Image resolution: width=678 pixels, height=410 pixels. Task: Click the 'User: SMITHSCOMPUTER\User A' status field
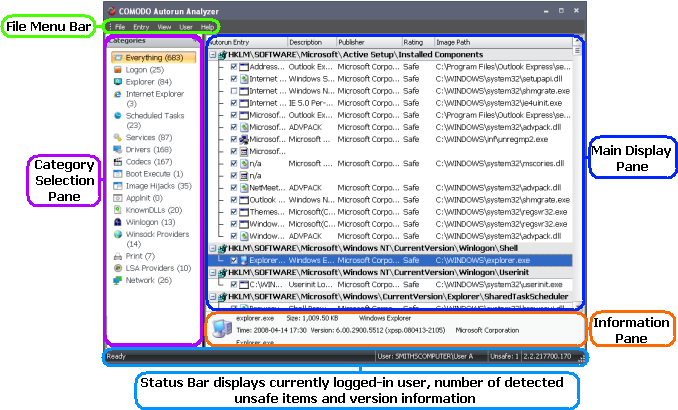pos(431,356)
